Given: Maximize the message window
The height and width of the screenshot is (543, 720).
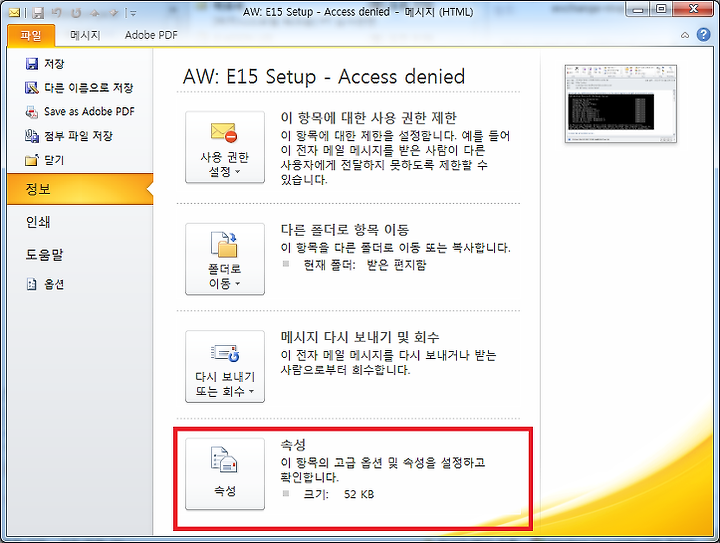Looking at the screenshot, I should point(661,9).
